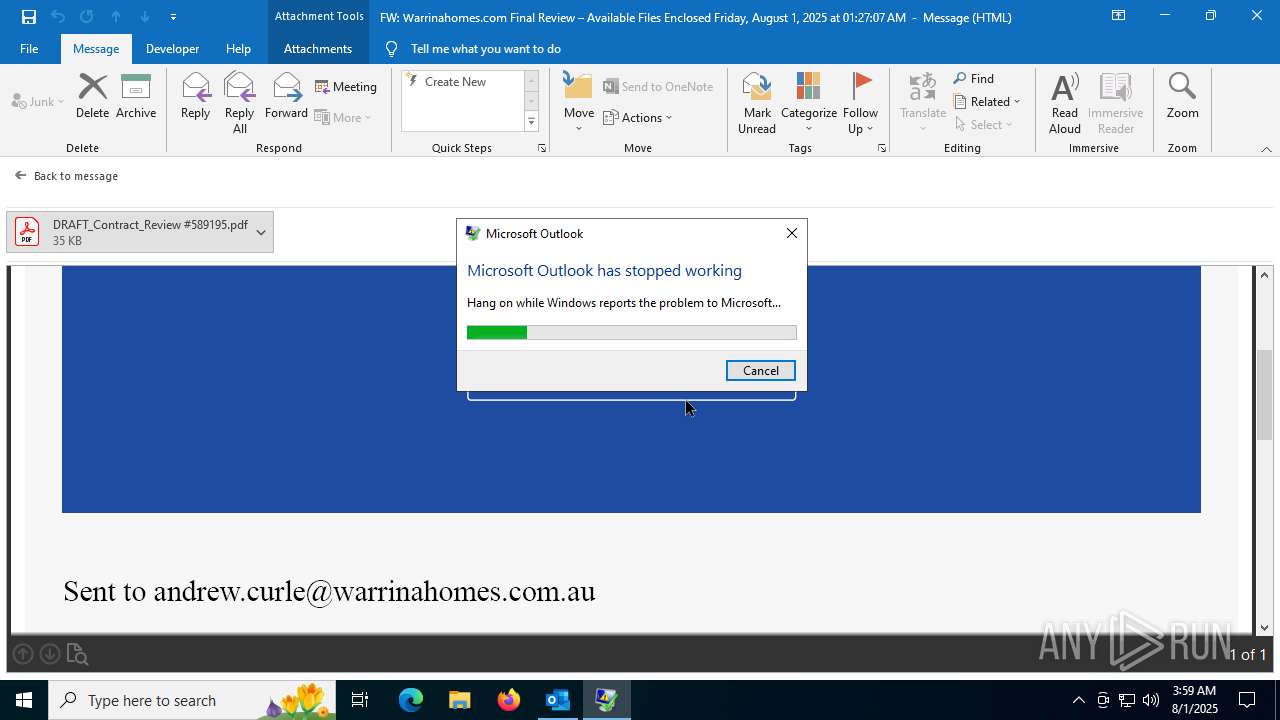1280x720 pixels.
Task: Open the Categorize color menu
Action: 809,103
